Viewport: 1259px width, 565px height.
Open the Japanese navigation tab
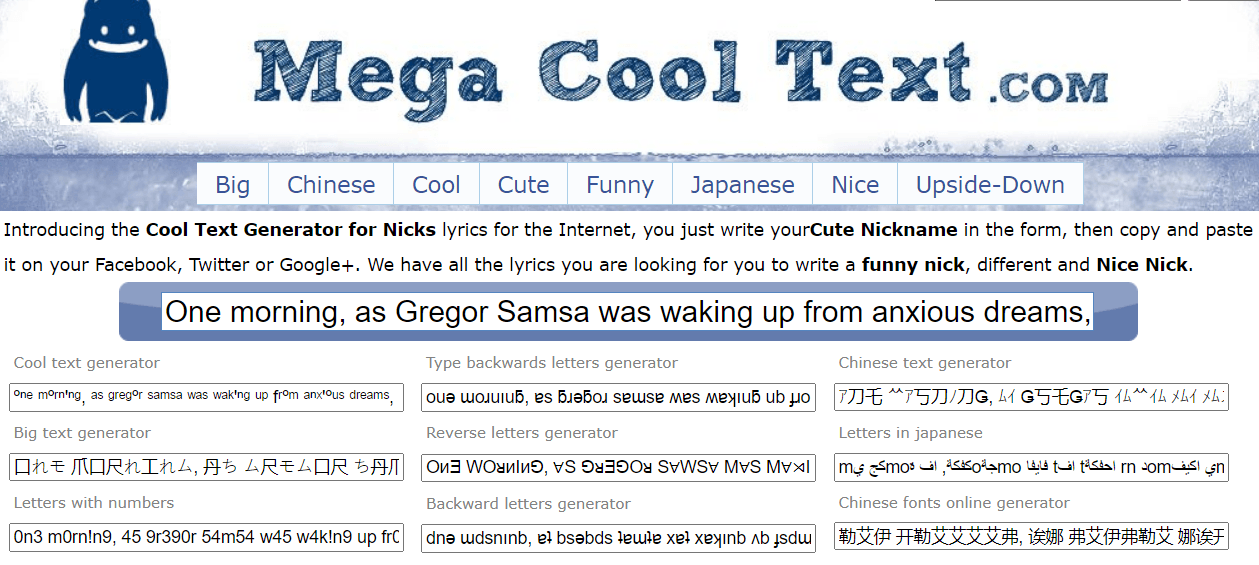pos(742,185)
